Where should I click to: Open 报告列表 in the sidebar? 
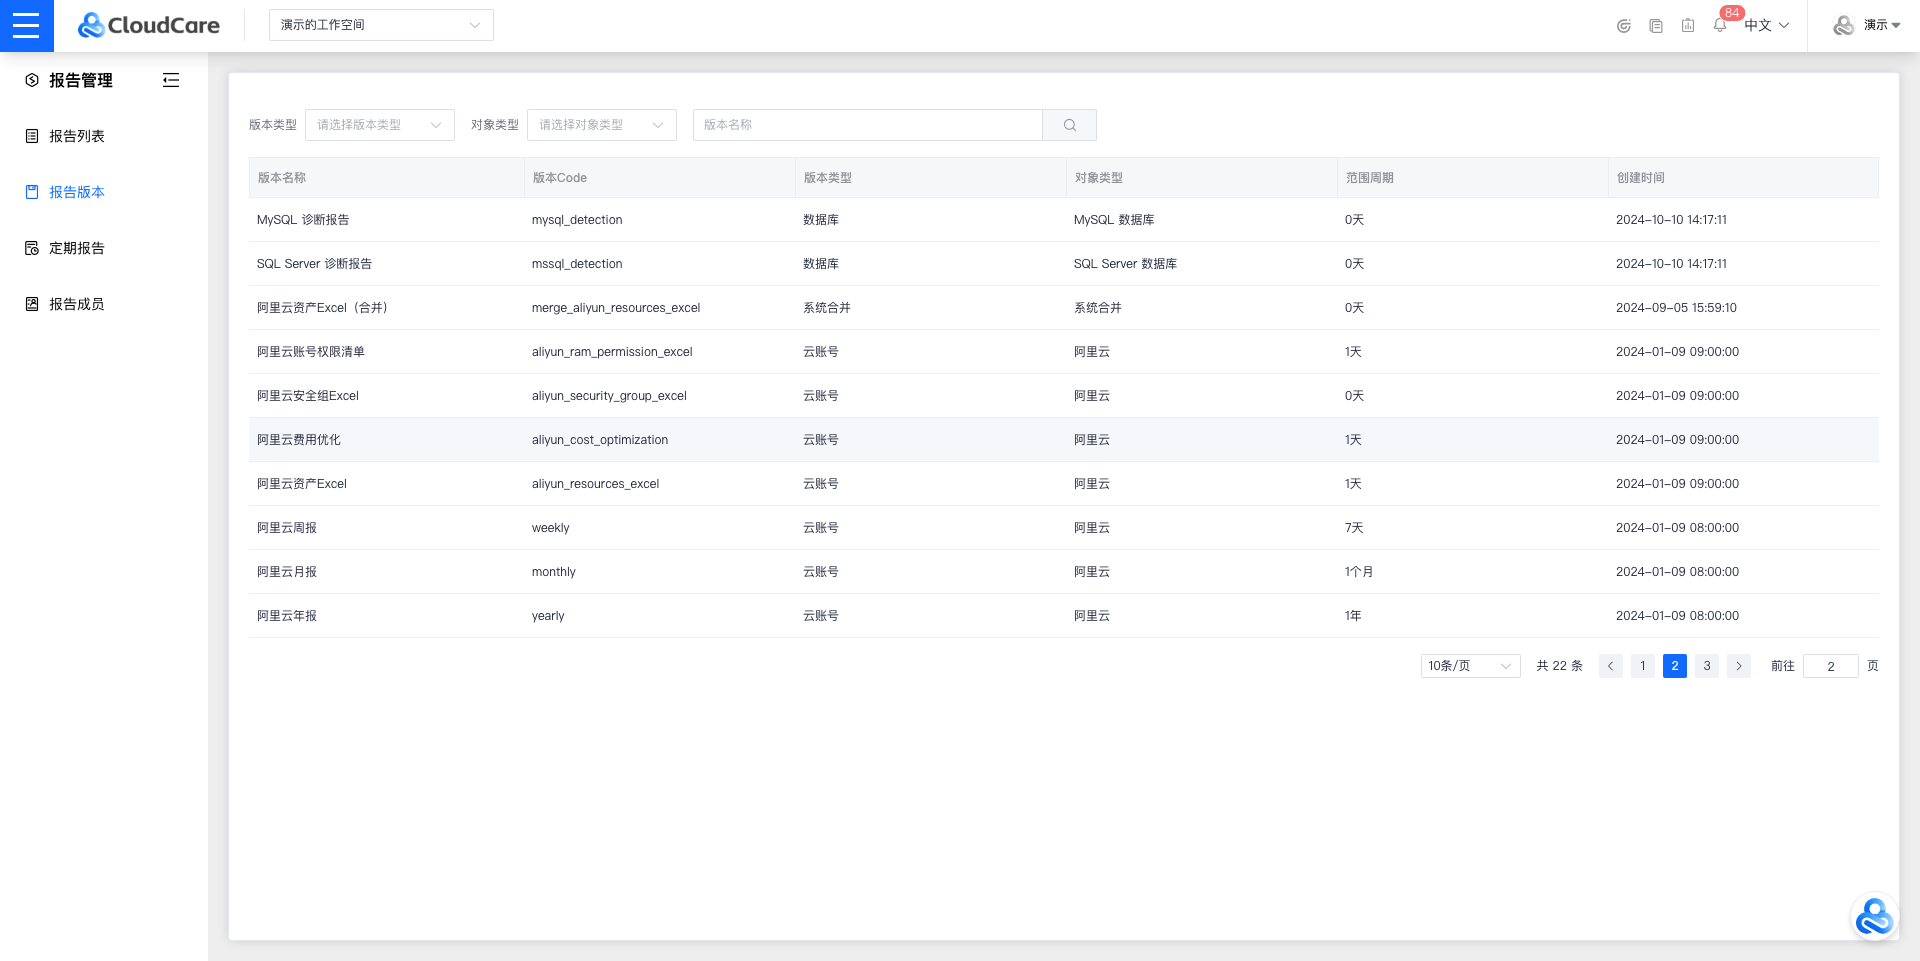[77, 136]
